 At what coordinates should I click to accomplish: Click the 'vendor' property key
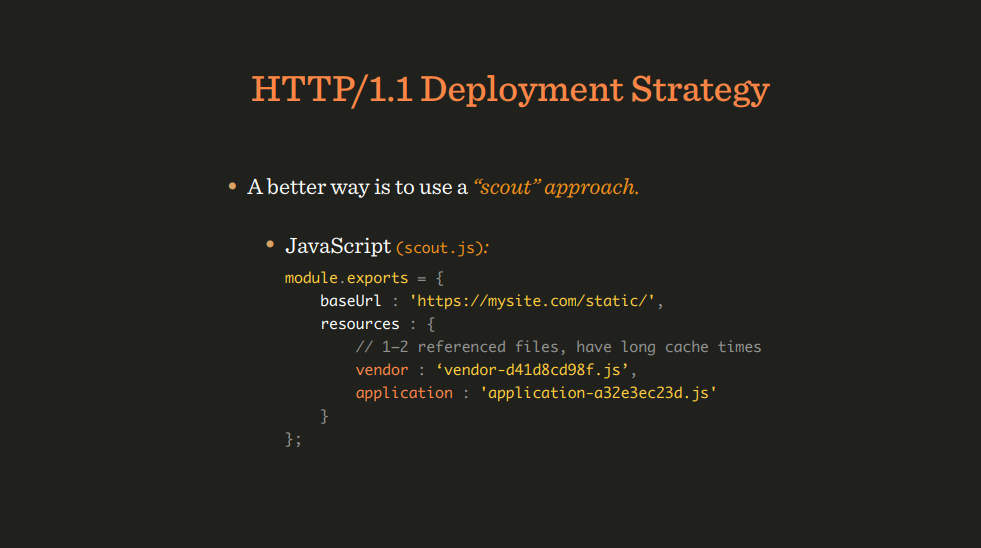(382, 370)
